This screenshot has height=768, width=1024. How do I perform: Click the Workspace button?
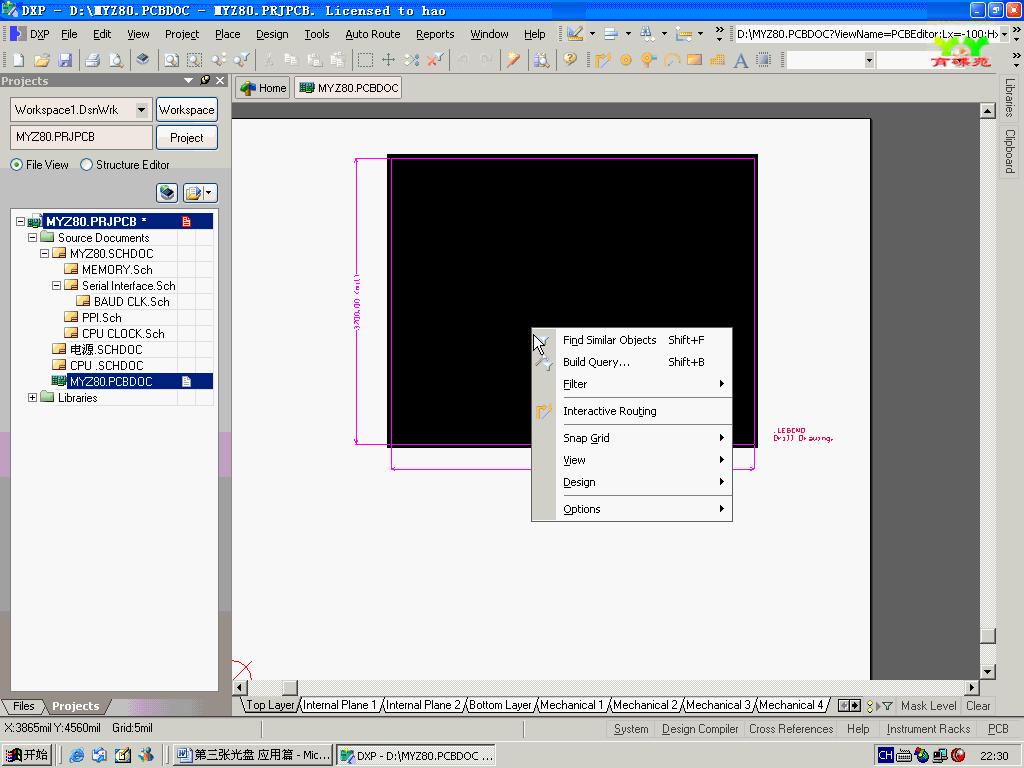(x=187, y=110)
